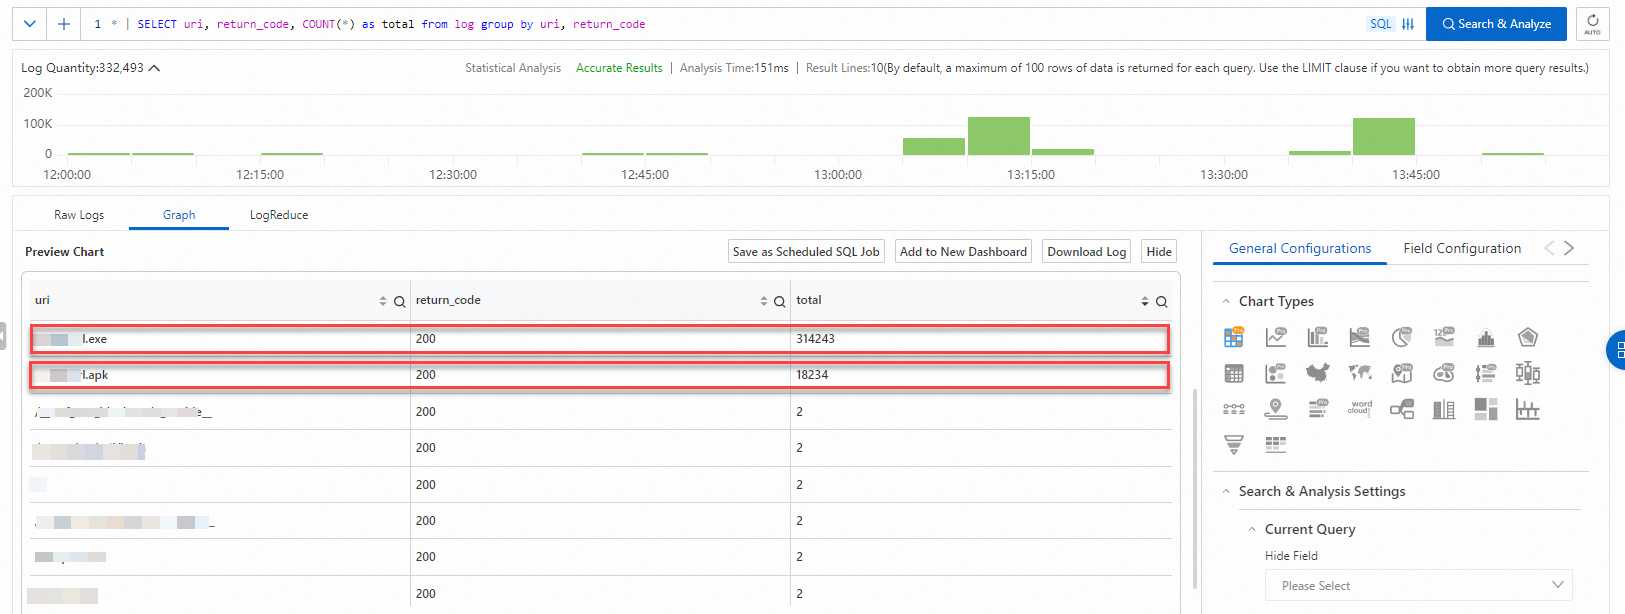This screenshot has width=1625, height=614.
Task: Select the line chart Pro type
Action: 1276,337
